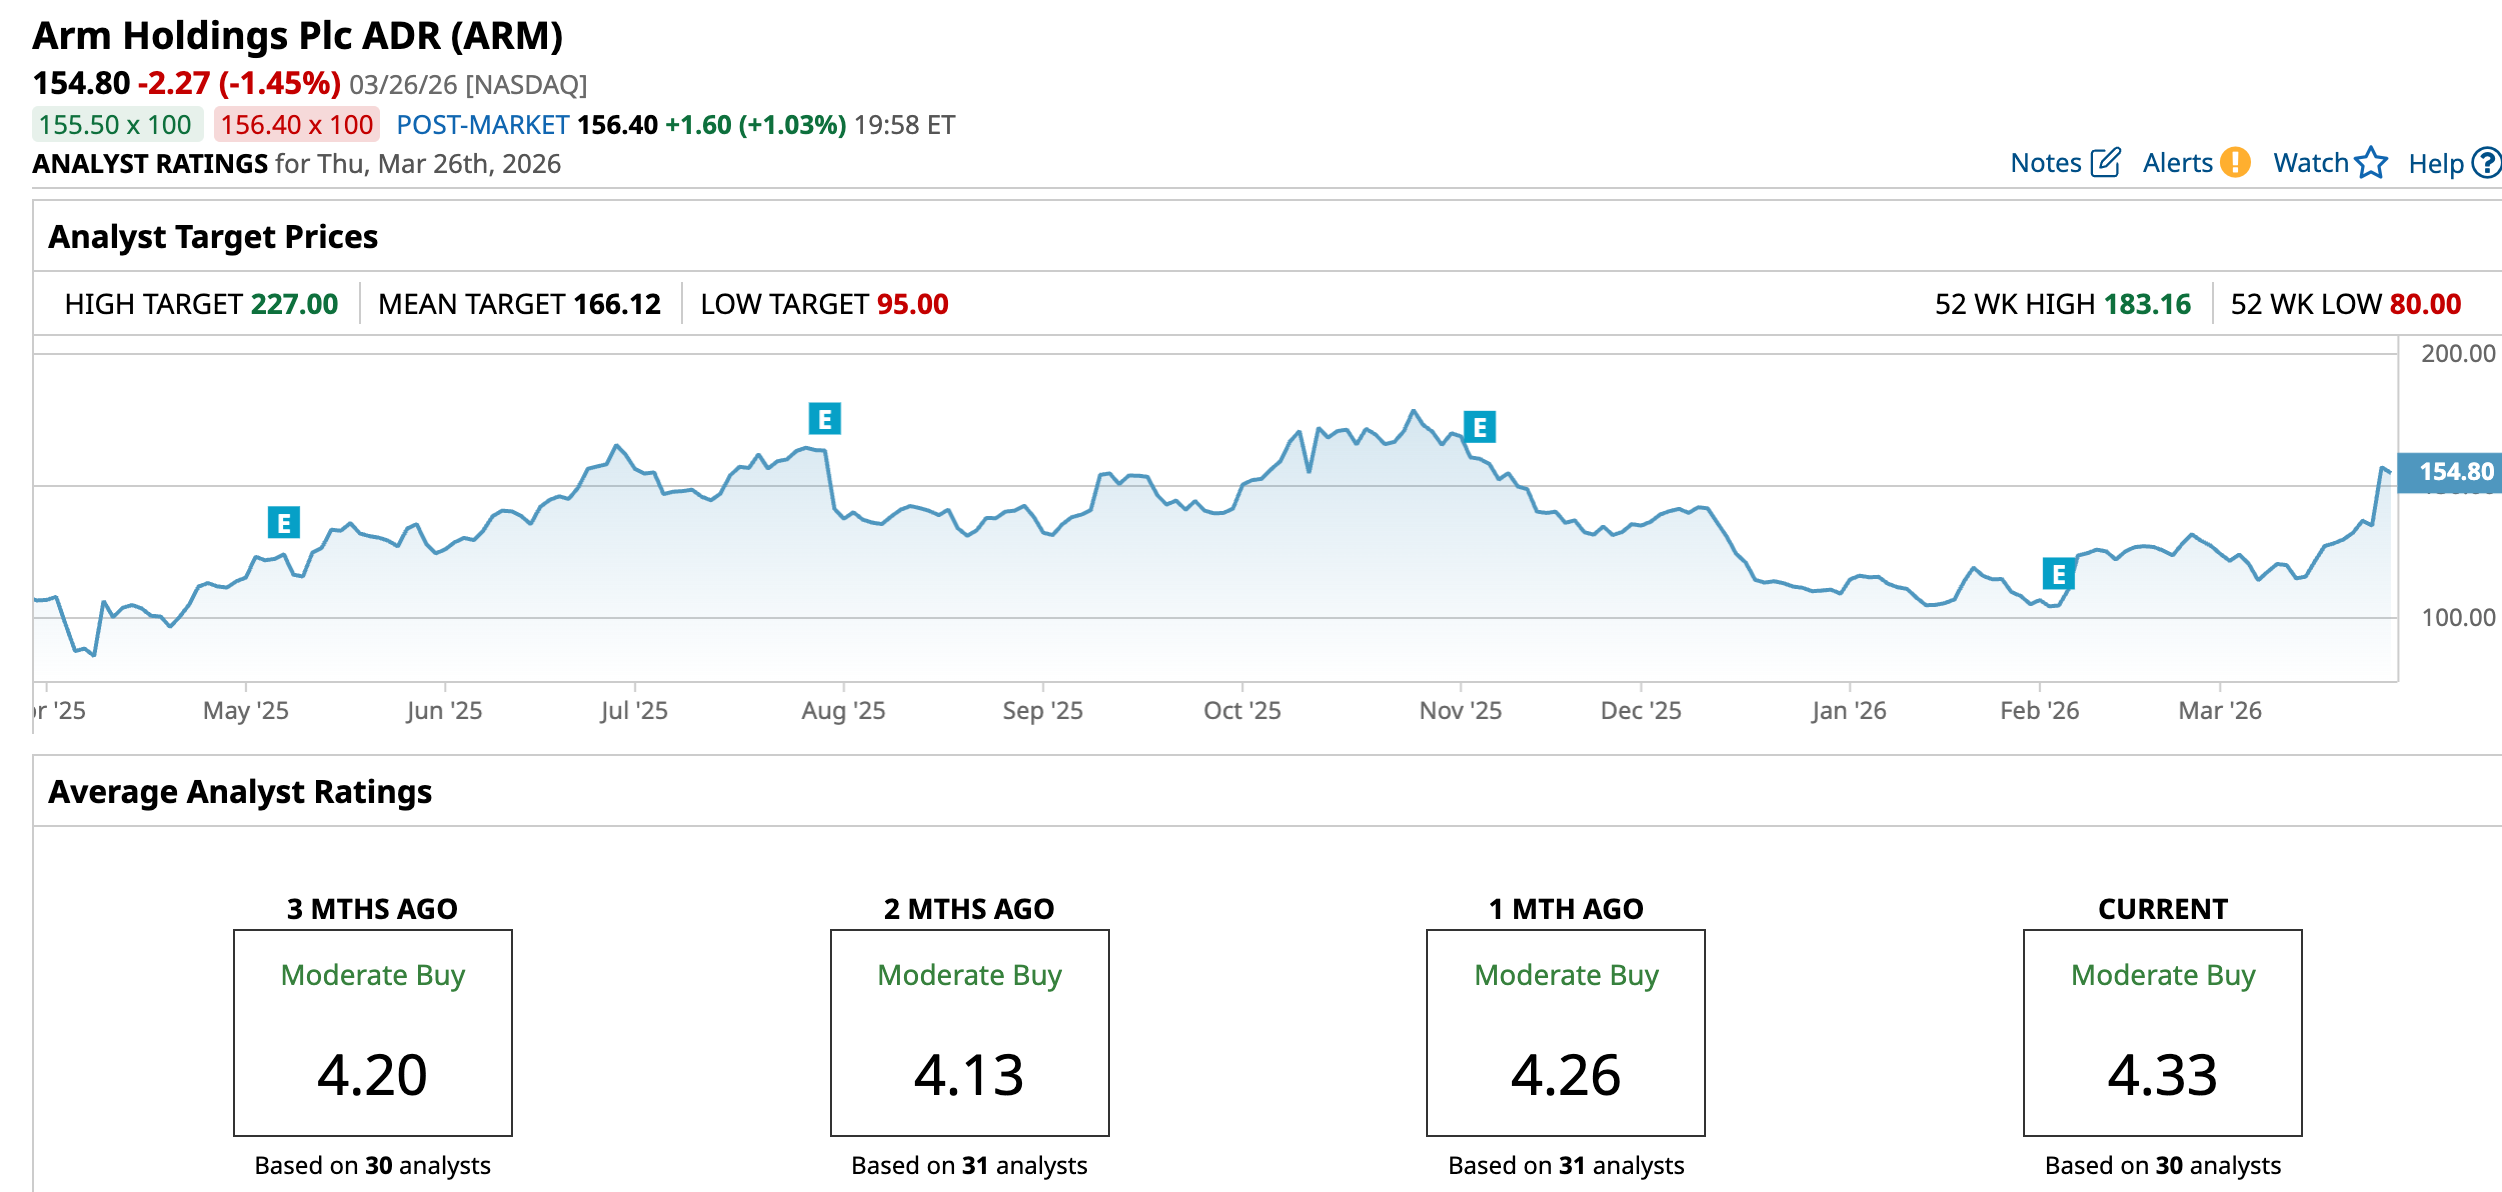The height and width of the screenshot is (1192, 2502).
Task: Select the 2 MTHS AGO rating box
Action: 969,1032
